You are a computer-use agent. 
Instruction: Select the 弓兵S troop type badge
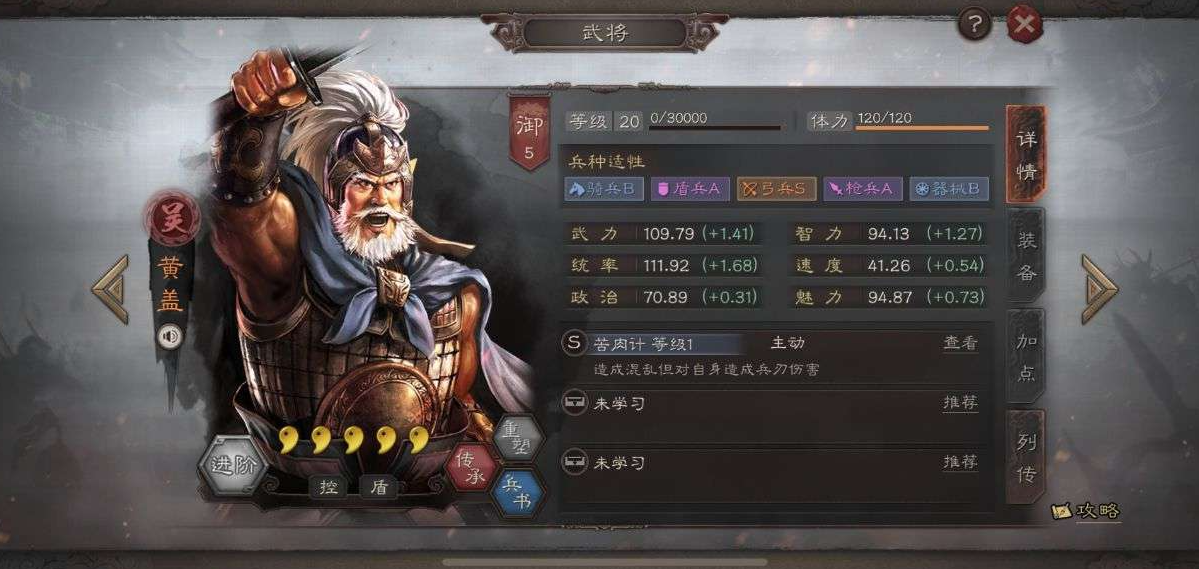coord(777,189)
